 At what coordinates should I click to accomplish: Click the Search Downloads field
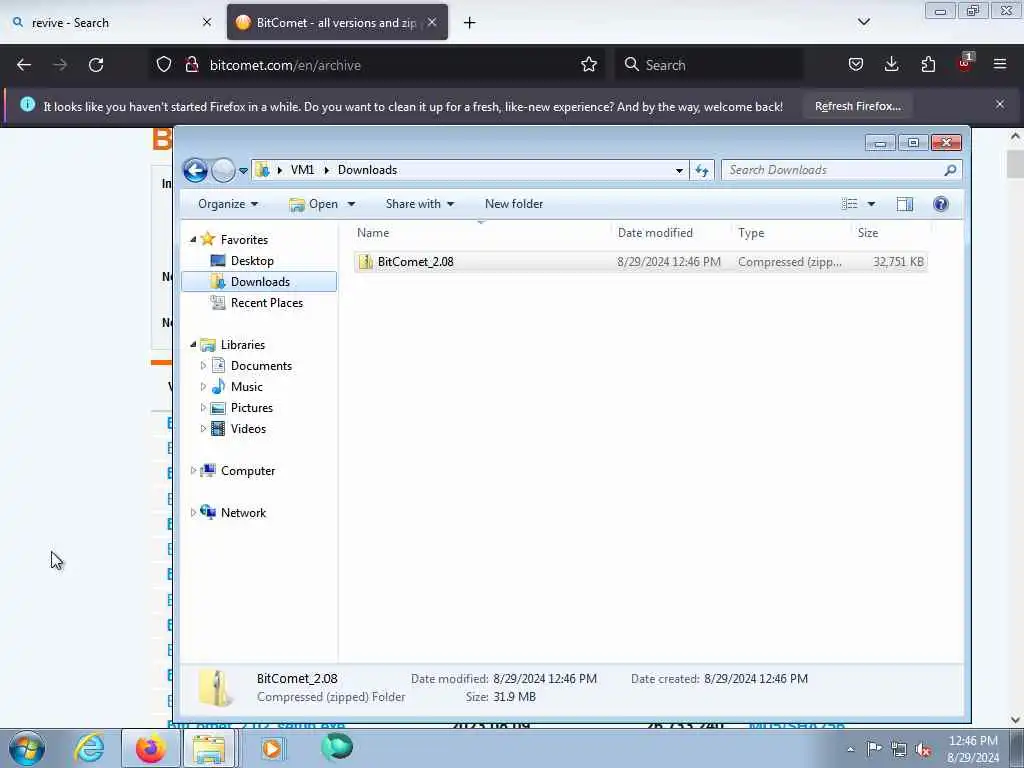[x=840, y=170]
